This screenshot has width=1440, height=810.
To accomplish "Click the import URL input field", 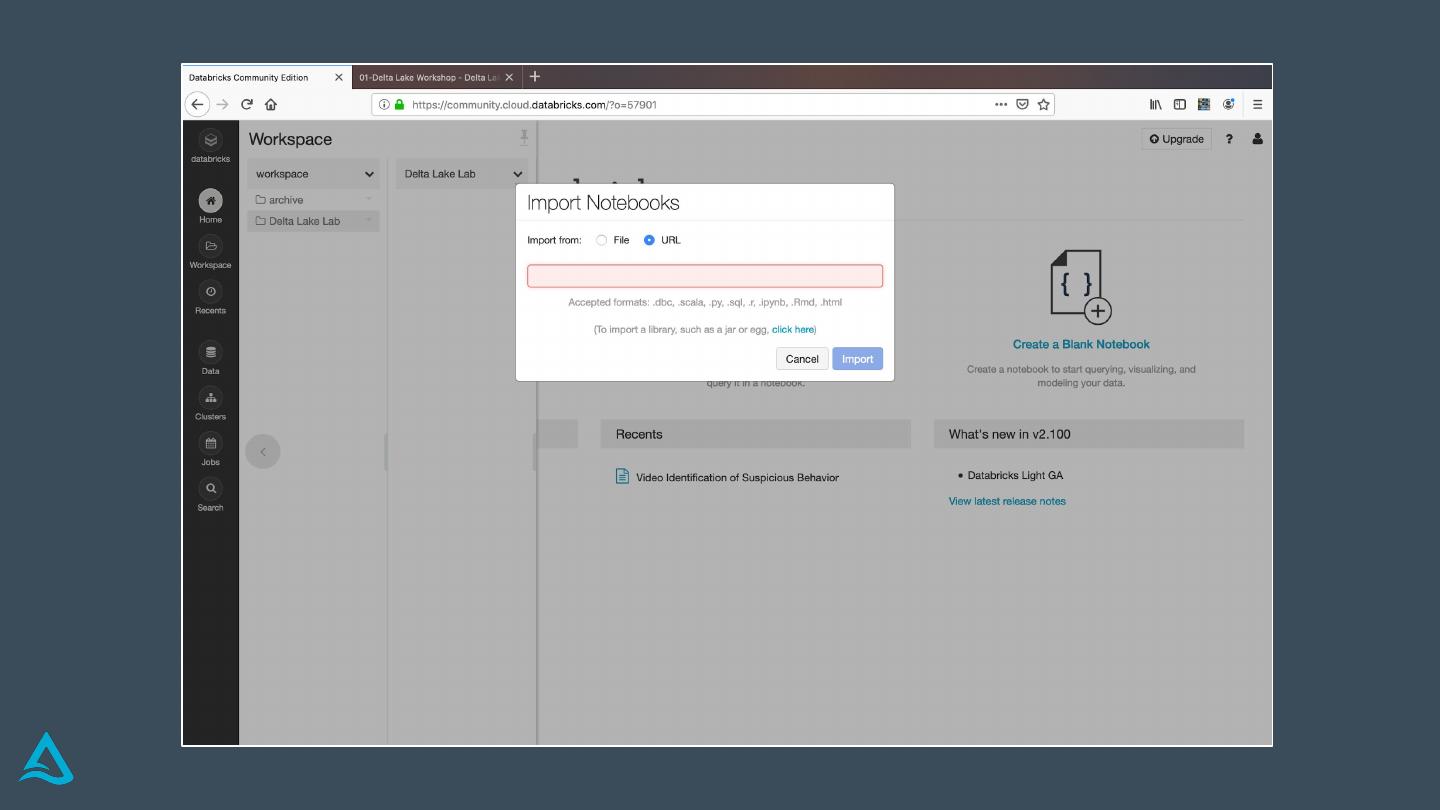I will [x=705, y=276].
